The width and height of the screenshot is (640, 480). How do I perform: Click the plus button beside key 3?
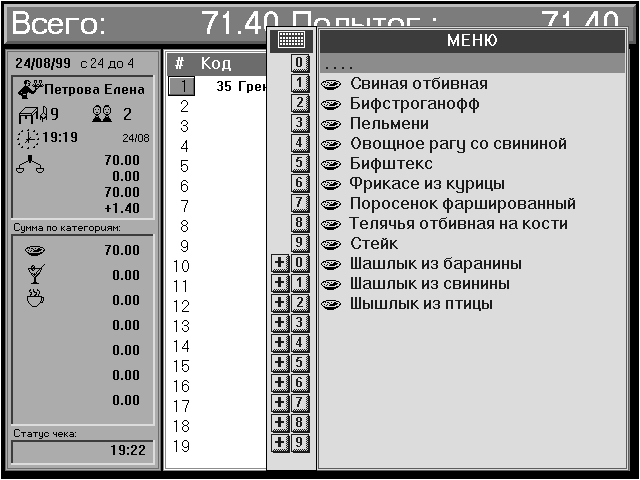coord(280,323)
